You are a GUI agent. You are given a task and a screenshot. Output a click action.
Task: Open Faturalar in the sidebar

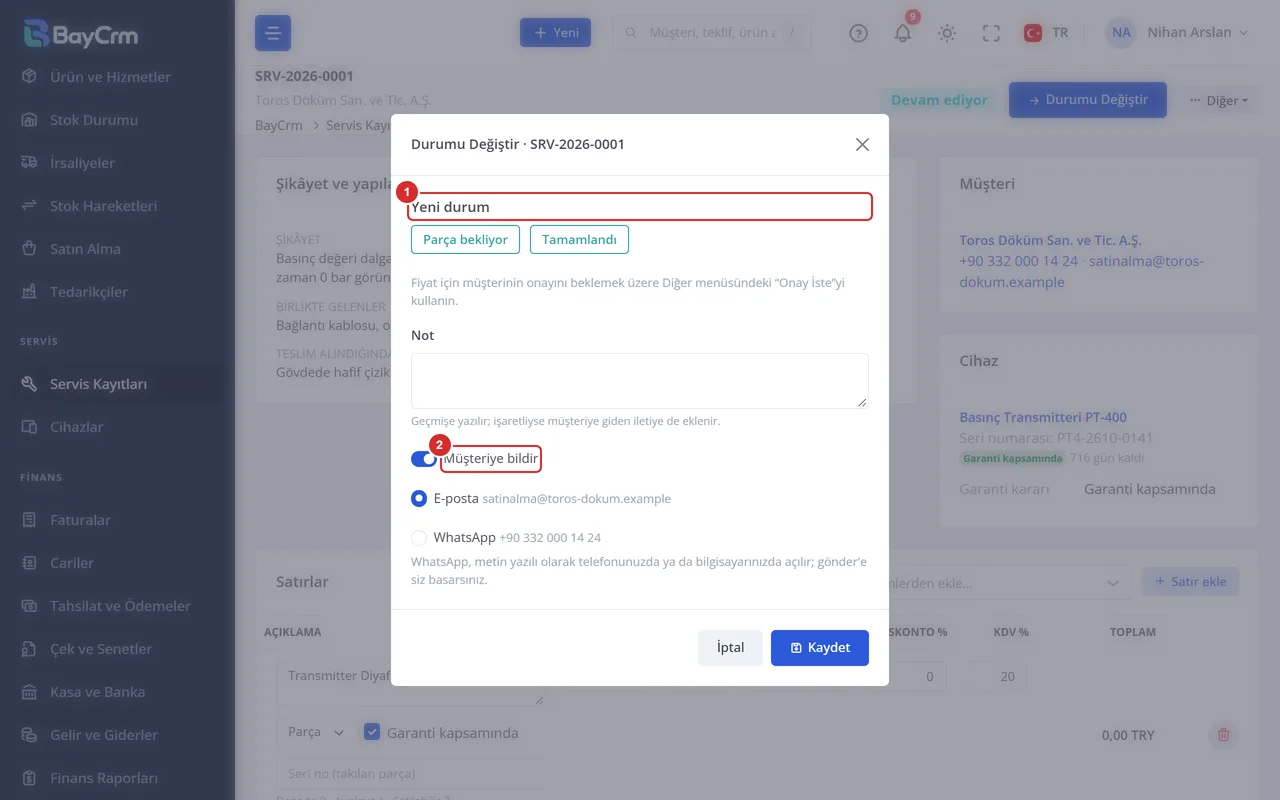click(80, 520)
